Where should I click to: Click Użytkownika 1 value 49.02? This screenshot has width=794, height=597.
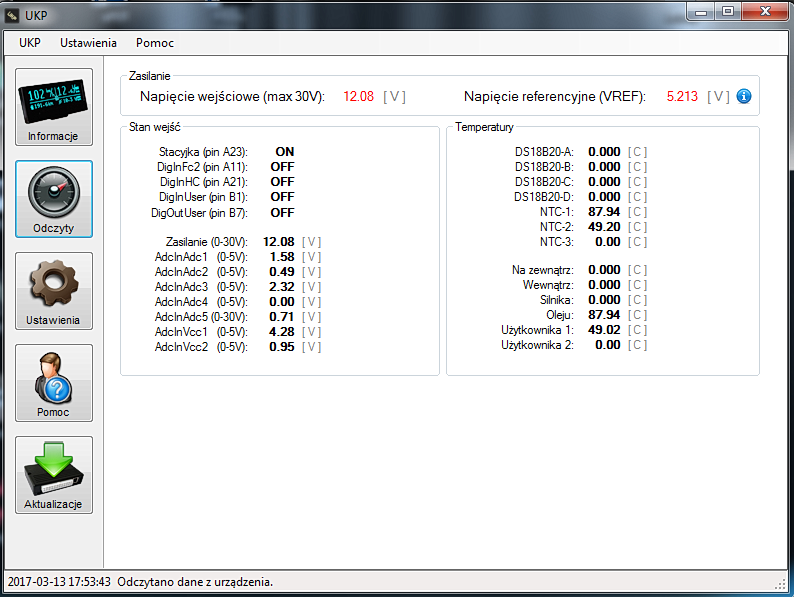tap(604, 330)
